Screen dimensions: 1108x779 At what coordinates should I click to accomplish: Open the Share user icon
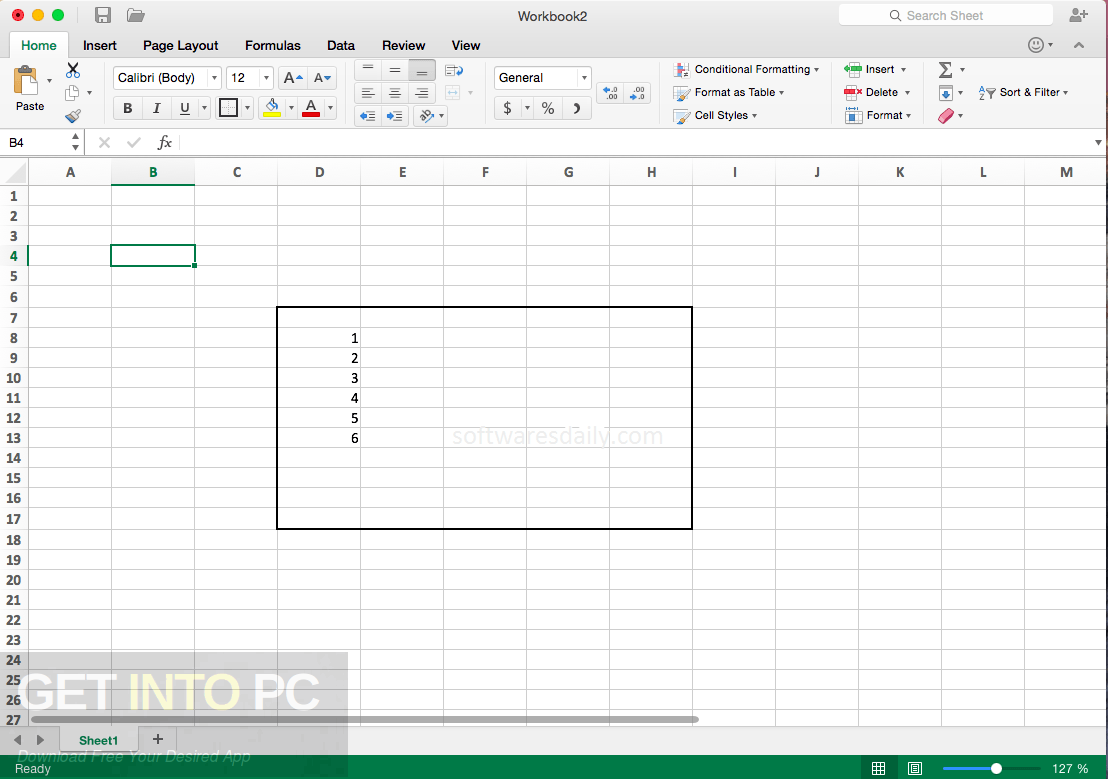[x=1078, y=15]
